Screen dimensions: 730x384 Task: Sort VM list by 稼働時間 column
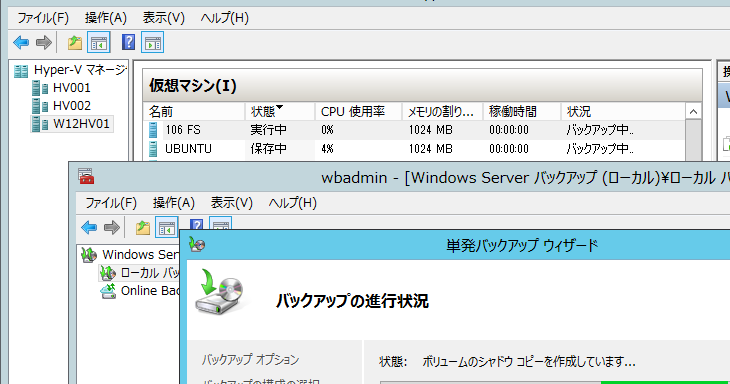(x=521, y=112)
